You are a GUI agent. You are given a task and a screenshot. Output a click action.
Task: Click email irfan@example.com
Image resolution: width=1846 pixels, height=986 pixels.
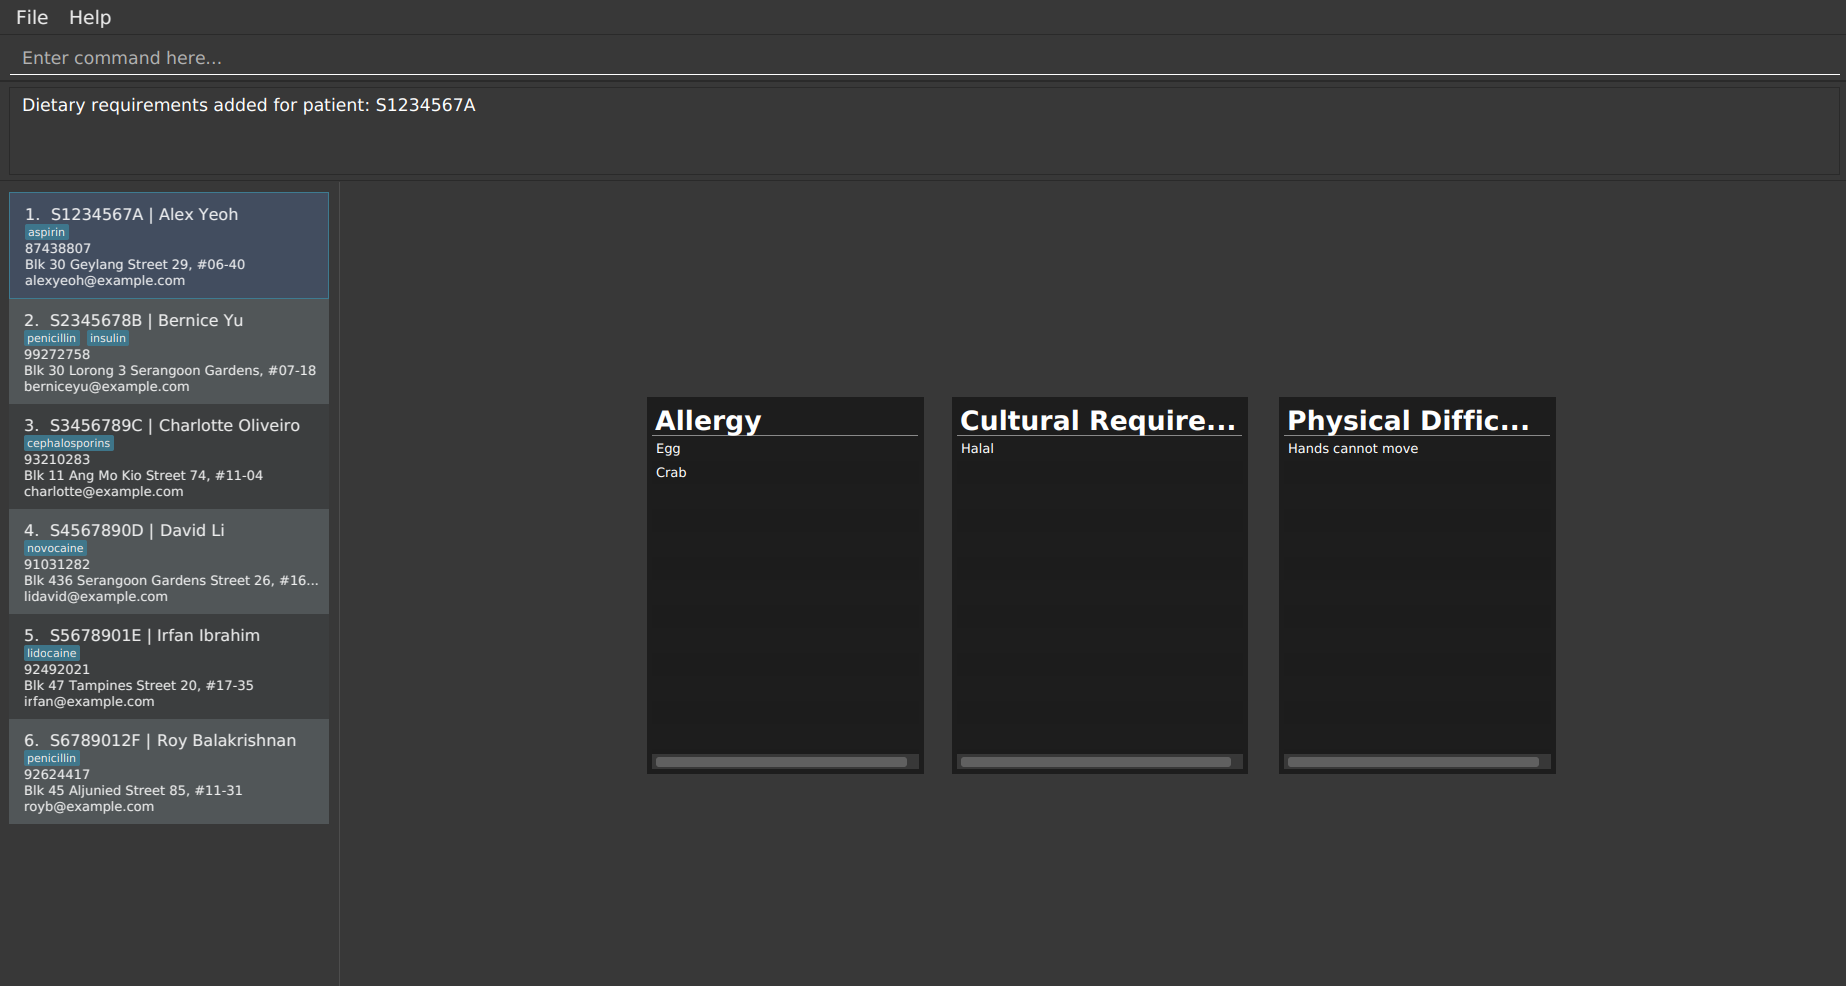89,701
